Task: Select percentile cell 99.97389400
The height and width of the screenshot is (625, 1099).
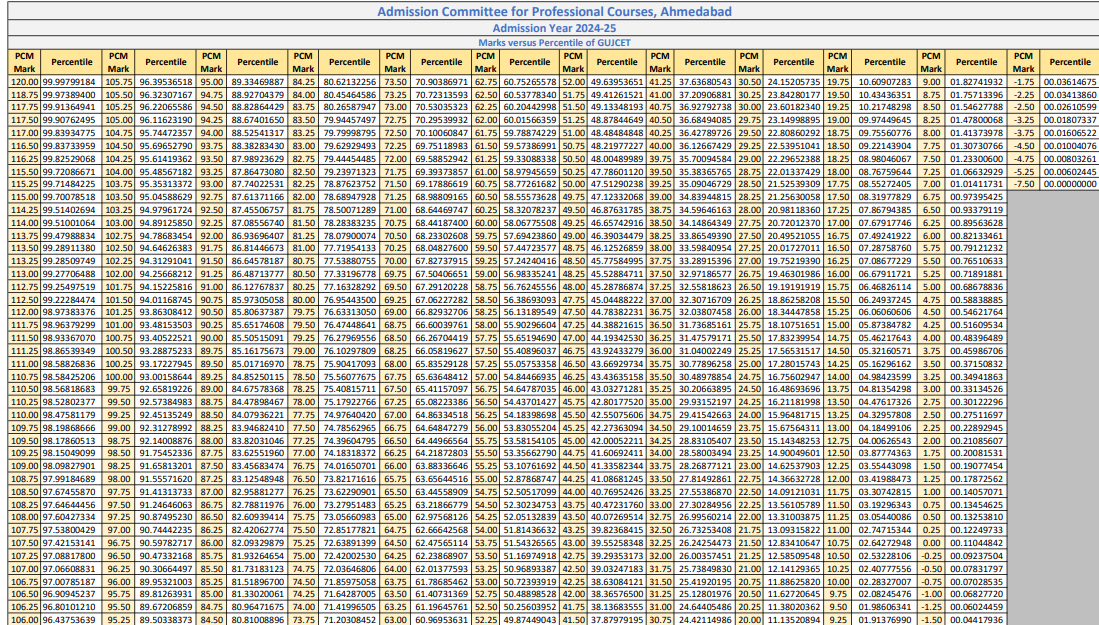Action: pos(71,95)
